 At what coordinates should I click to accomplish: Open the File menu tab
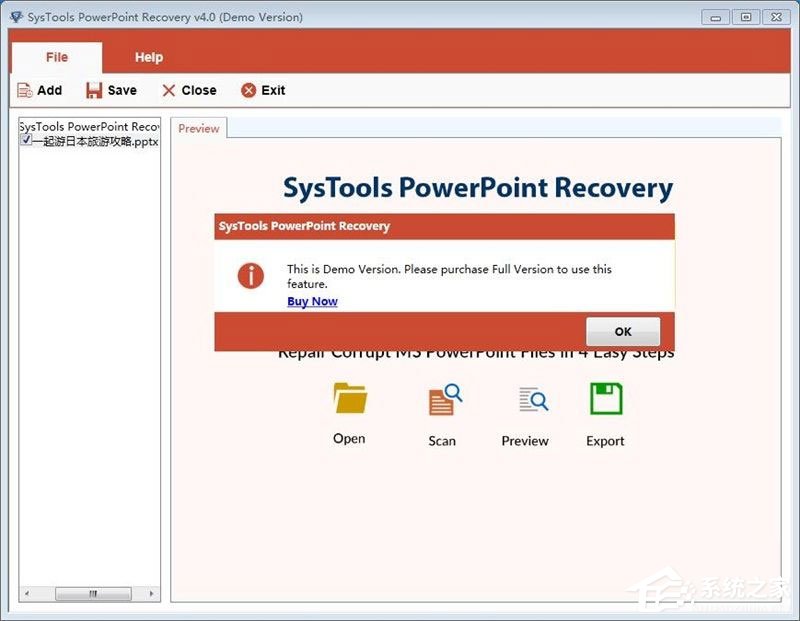click(56, 57)
